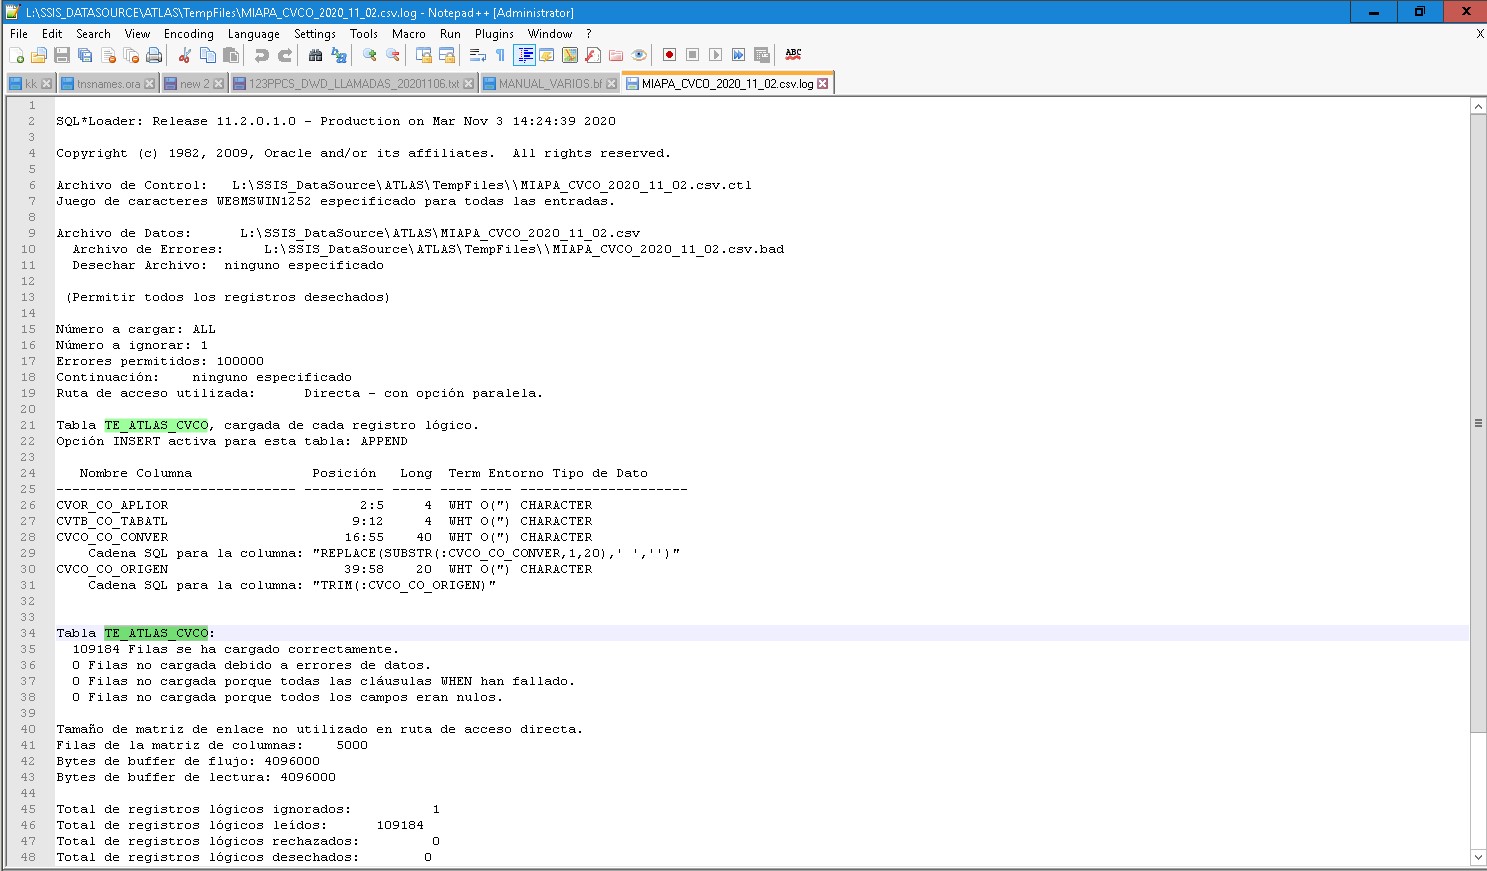Click the Paste toolbar icon
This screenshot has width=1487, height=871.
(230, 55)
